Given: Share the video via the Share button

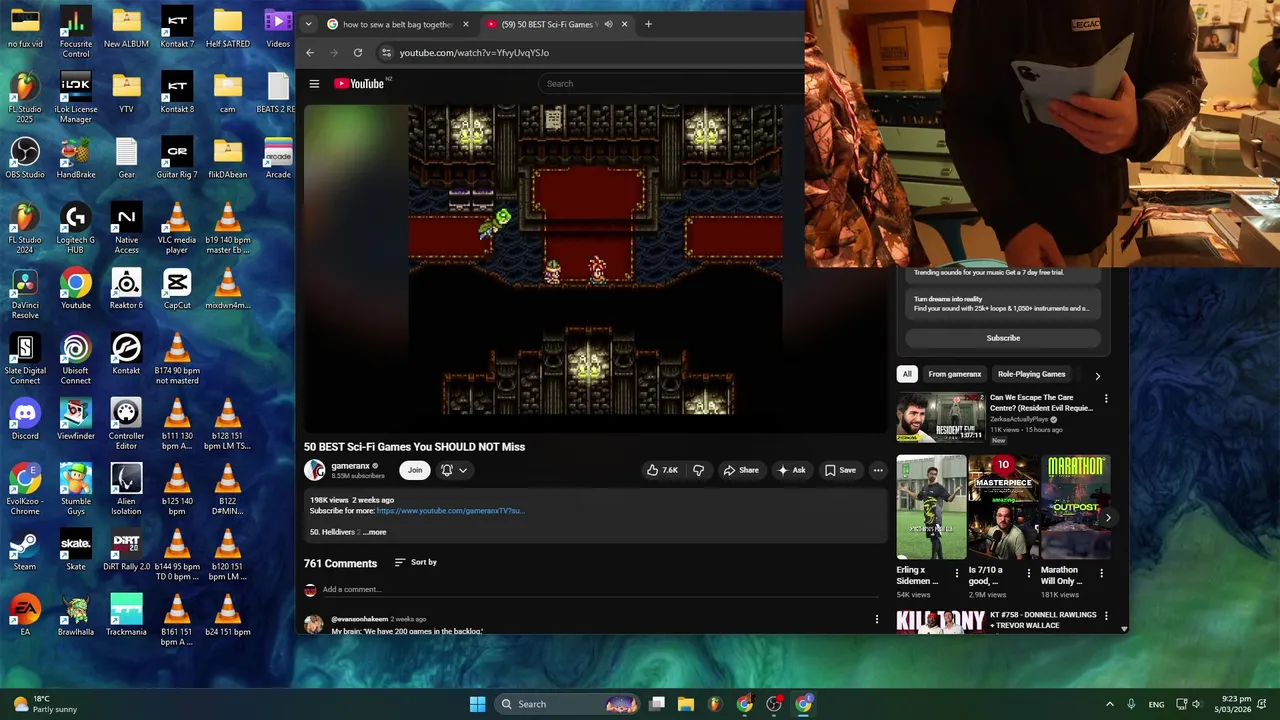Looking at the screenshot, I should (x=741, y=470).
